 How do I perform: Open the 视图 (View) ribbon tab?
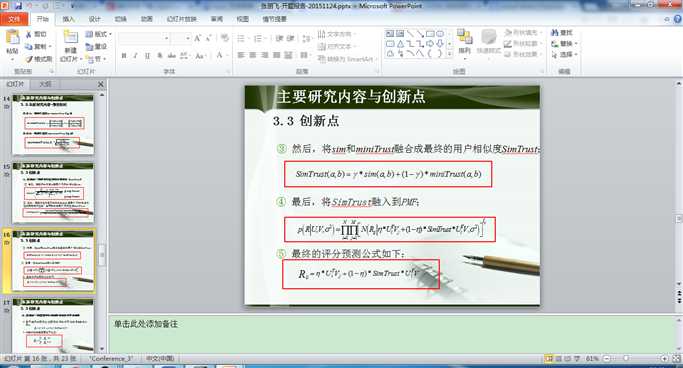[243, 19]
